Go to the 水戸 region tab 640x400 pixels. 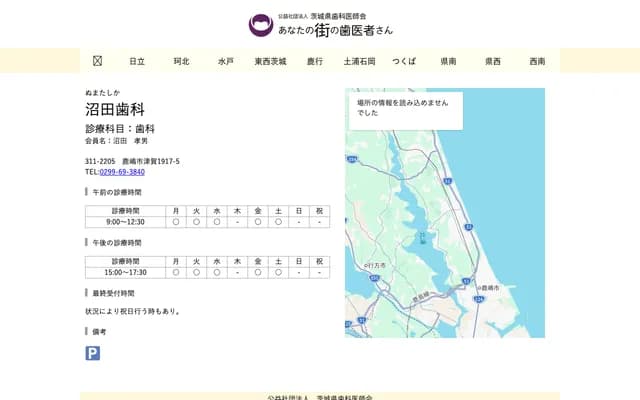tap(225, 61)
